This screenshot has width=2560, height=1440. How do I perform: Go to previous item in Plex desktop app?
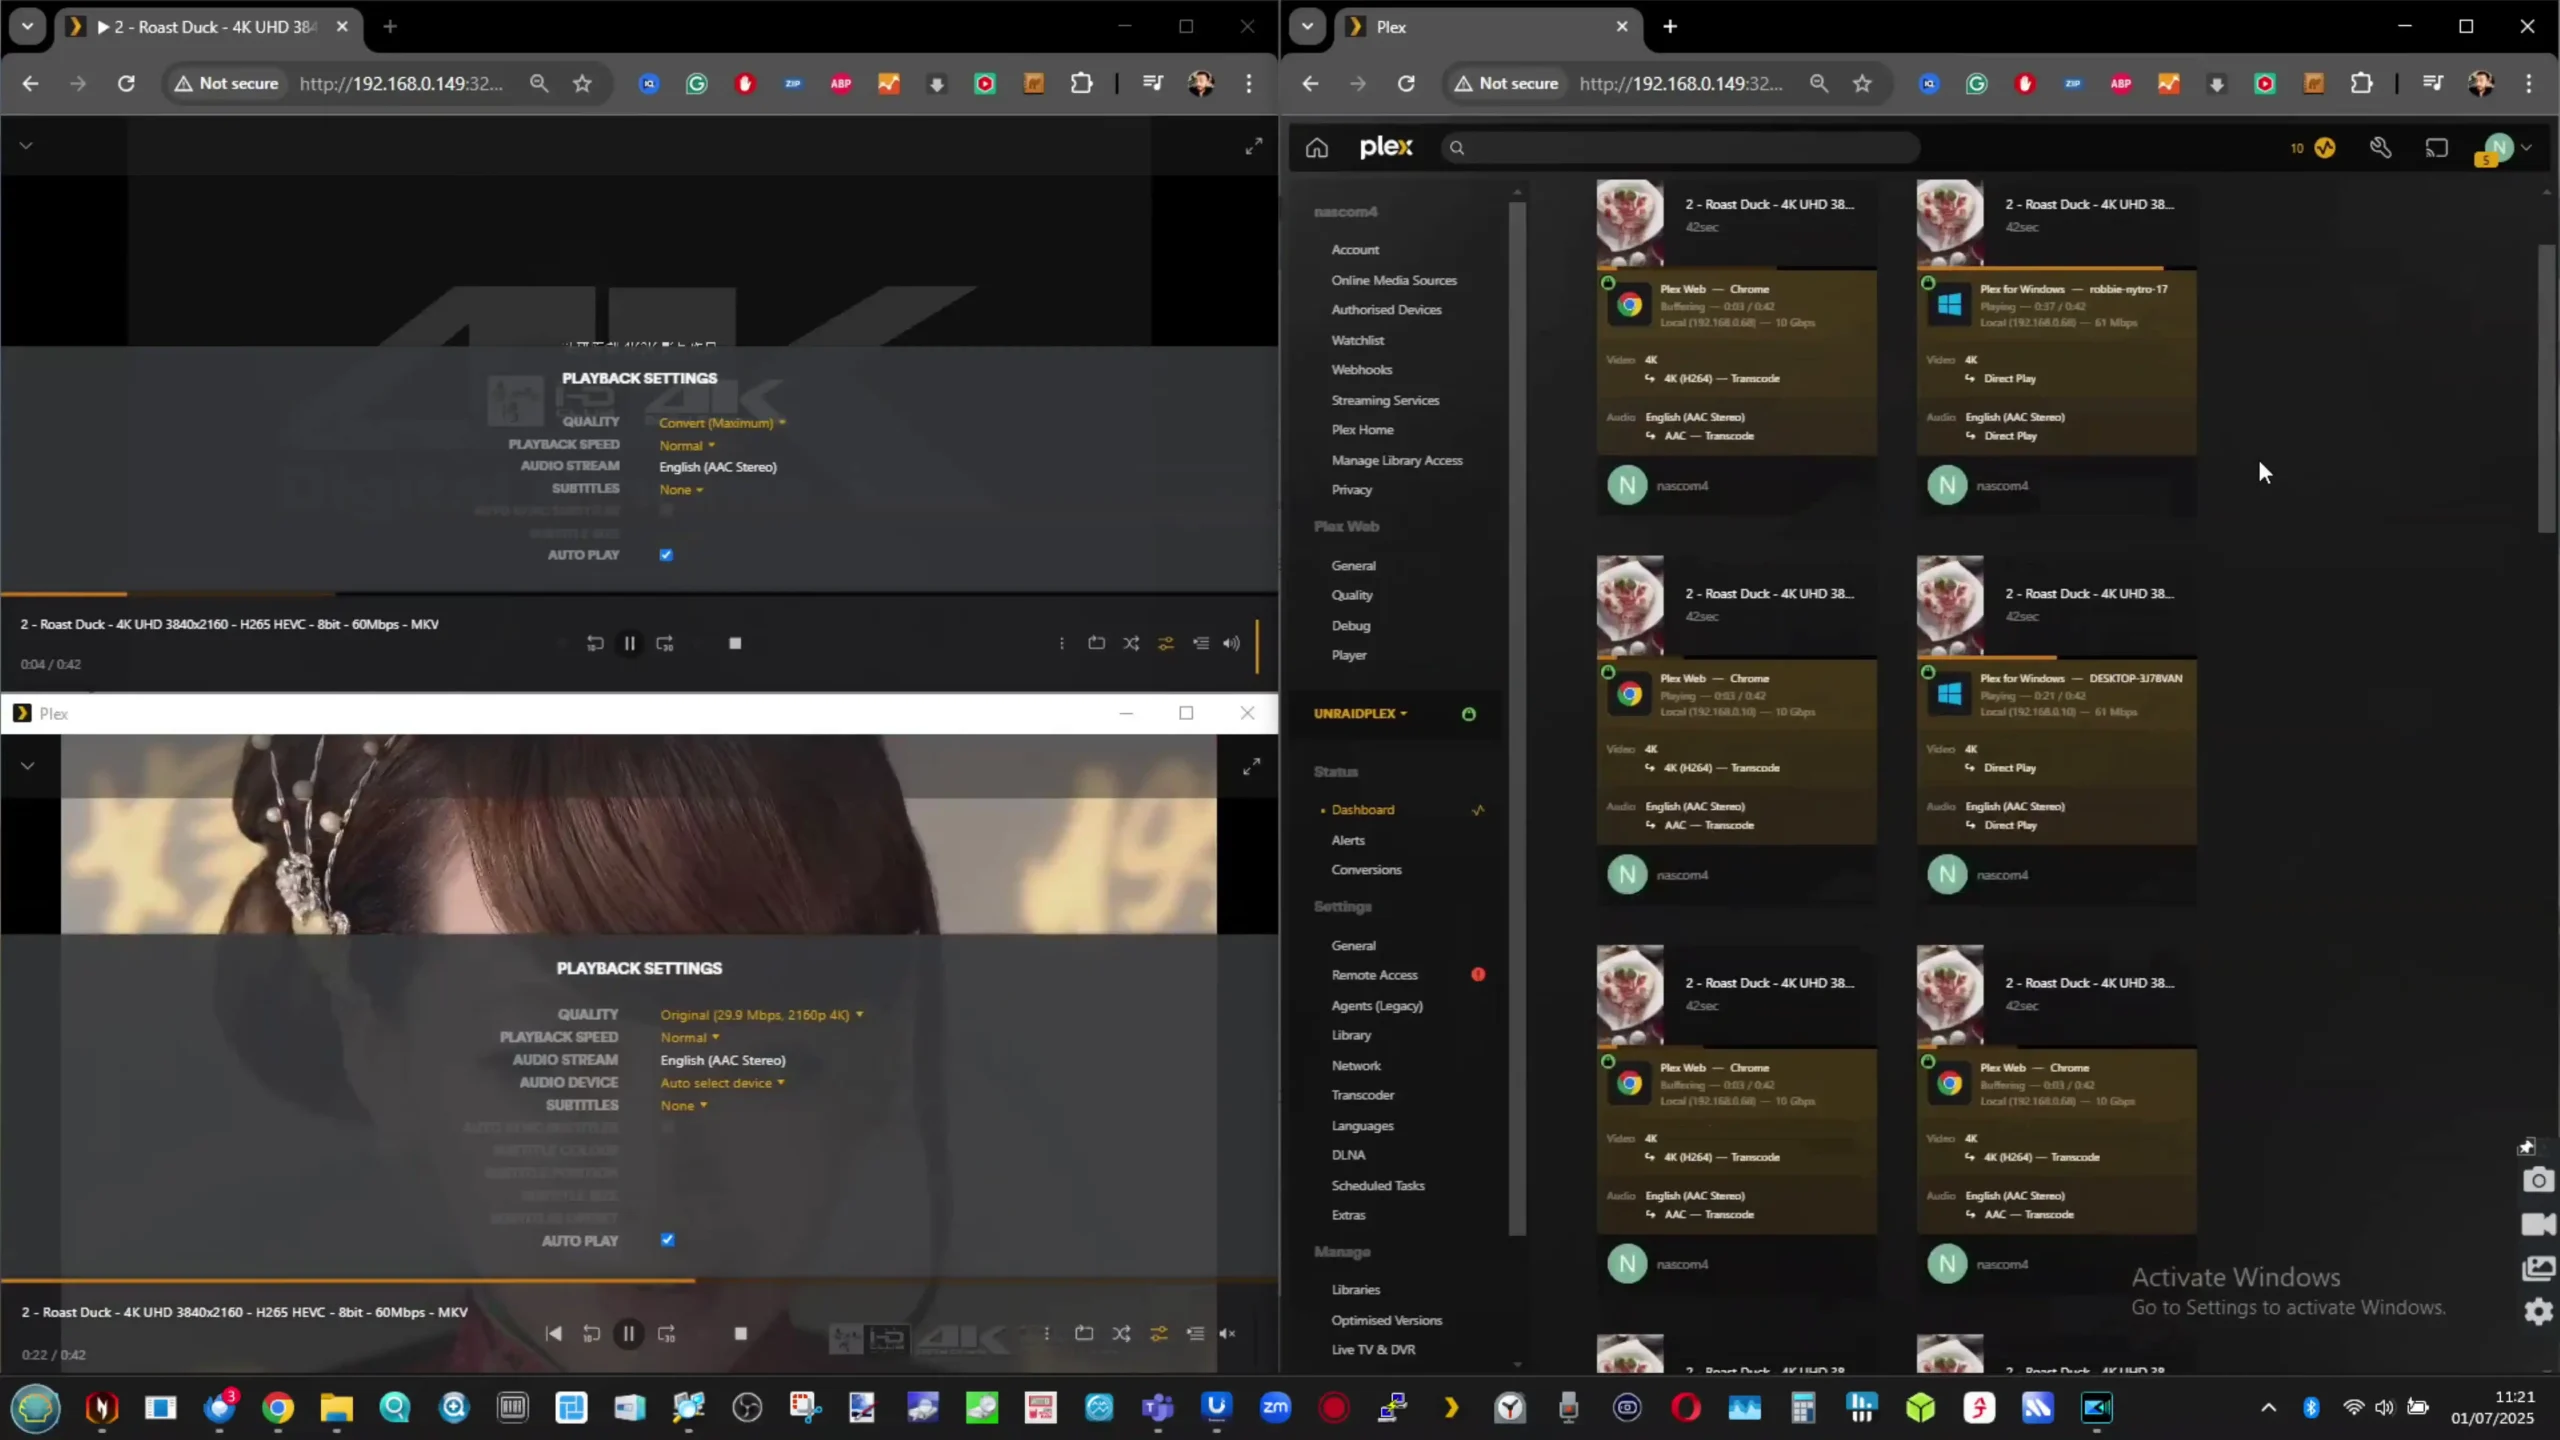[553, 1333]
